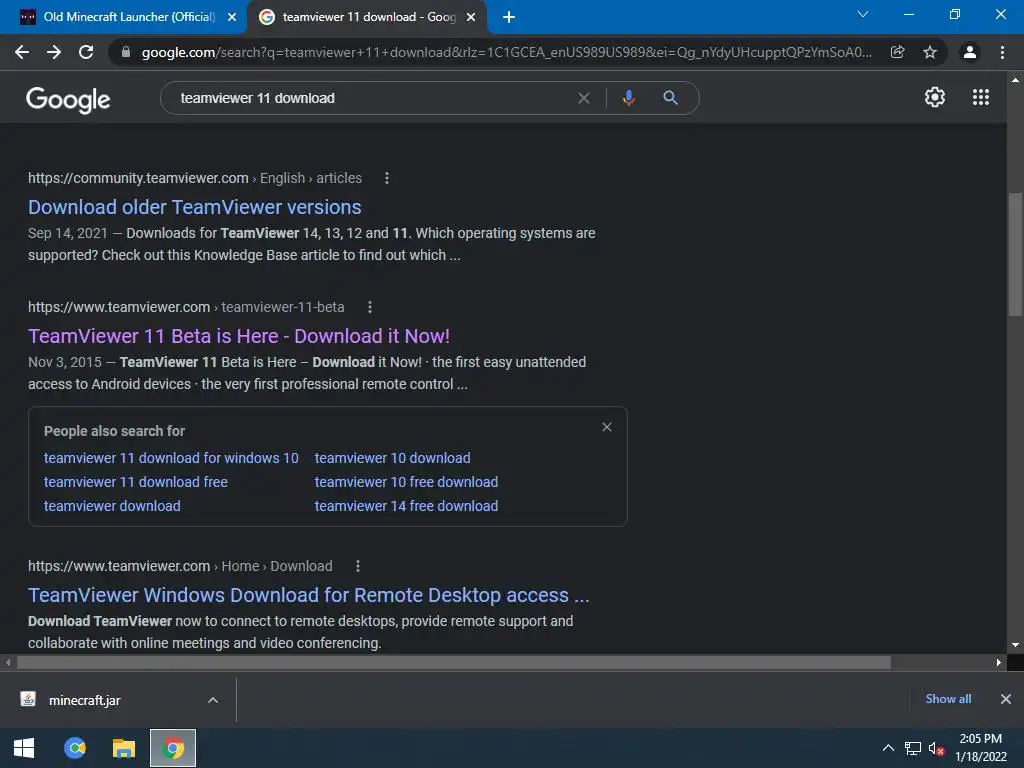Switch to Old Minecraft Launcher (Official) tab

pos(129,17)
